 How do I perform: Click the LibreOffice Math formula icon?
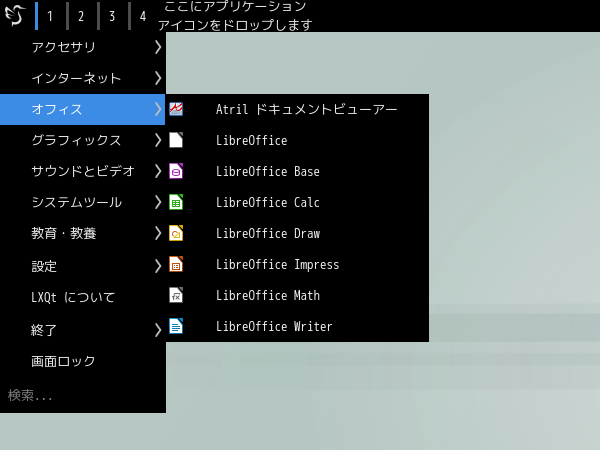point(176,295)
